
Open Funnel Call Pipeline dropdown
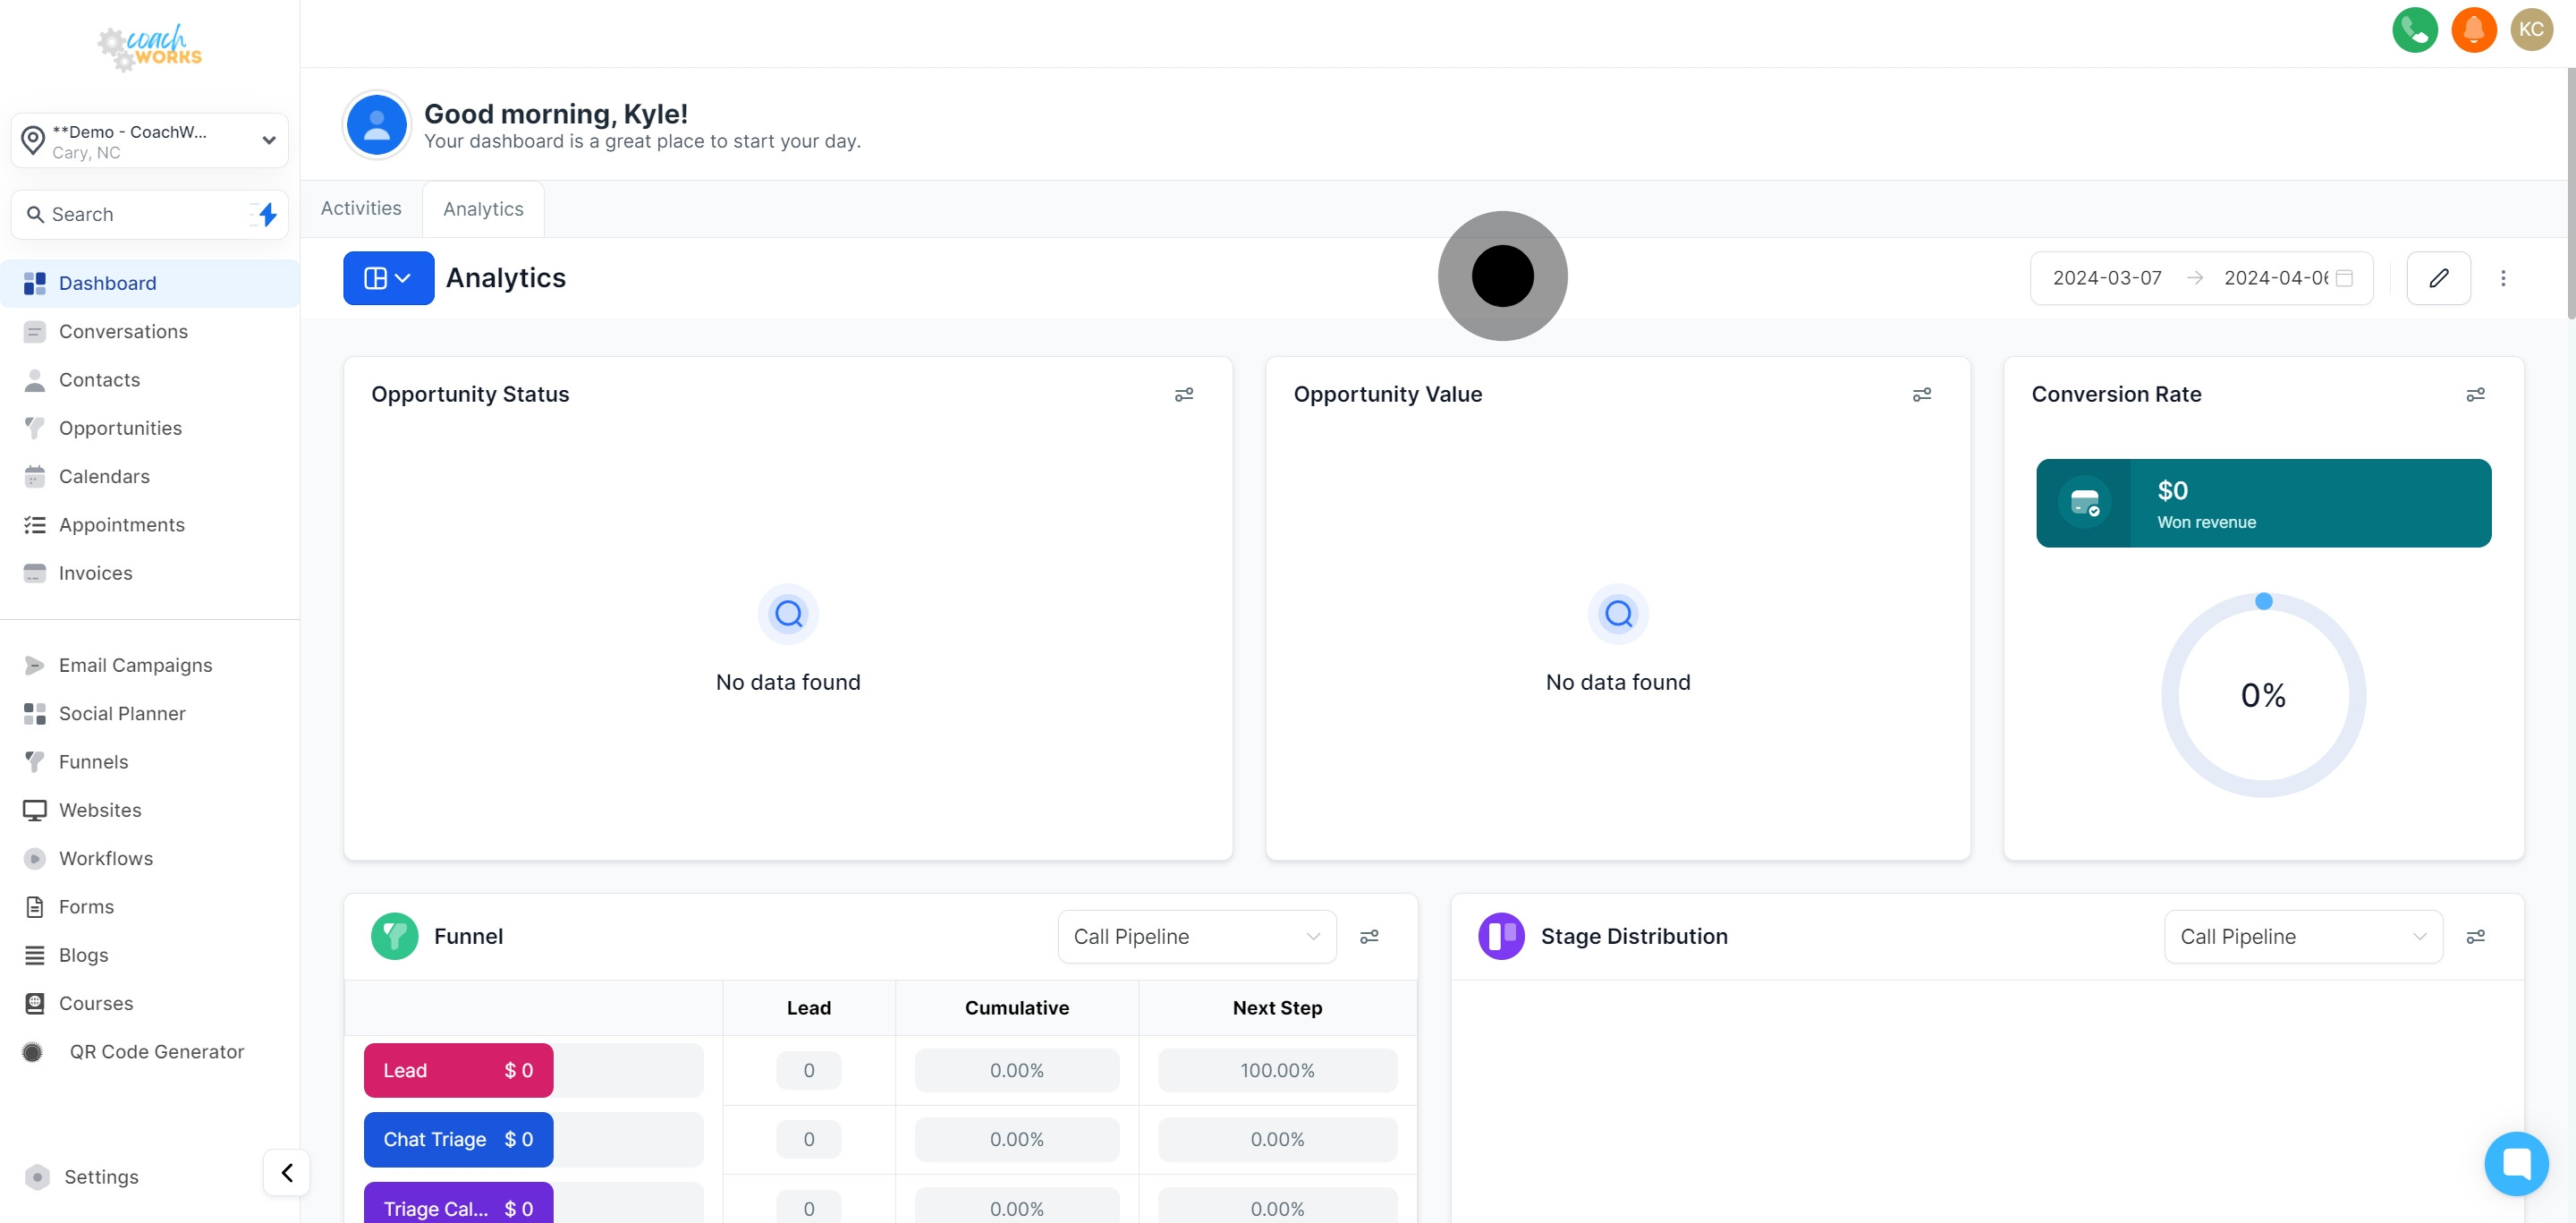point(1196,937)
